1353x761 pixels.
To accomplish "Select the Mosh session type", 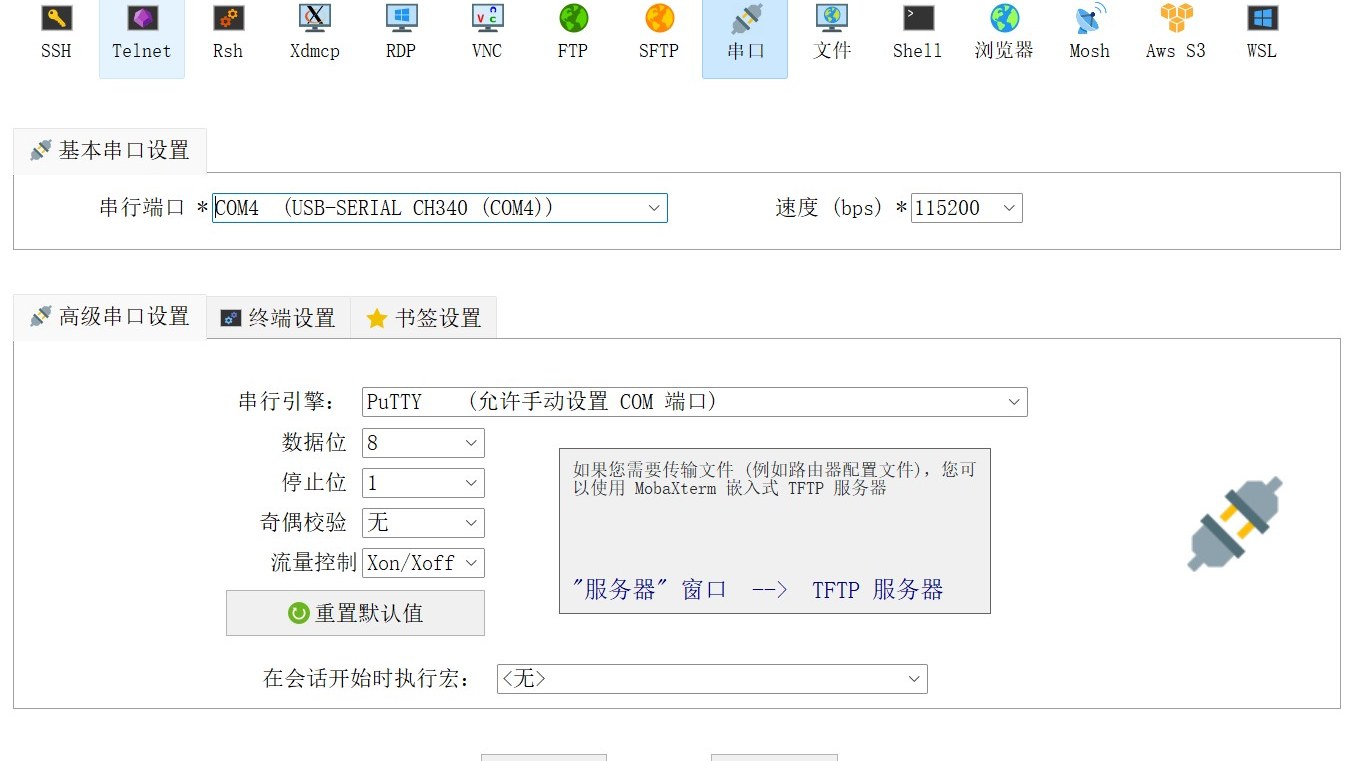I will pyautogui.click(x=1090, y=33).
